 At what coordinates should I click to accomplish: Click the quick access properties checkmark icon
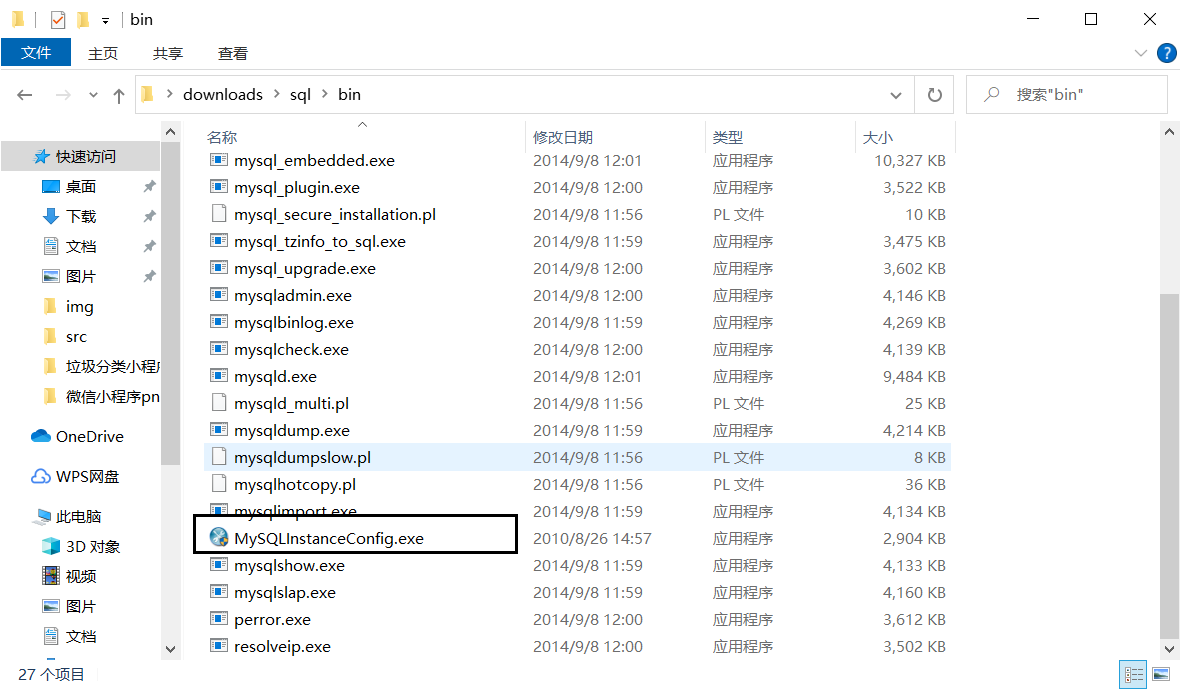(x=58, y=20)
